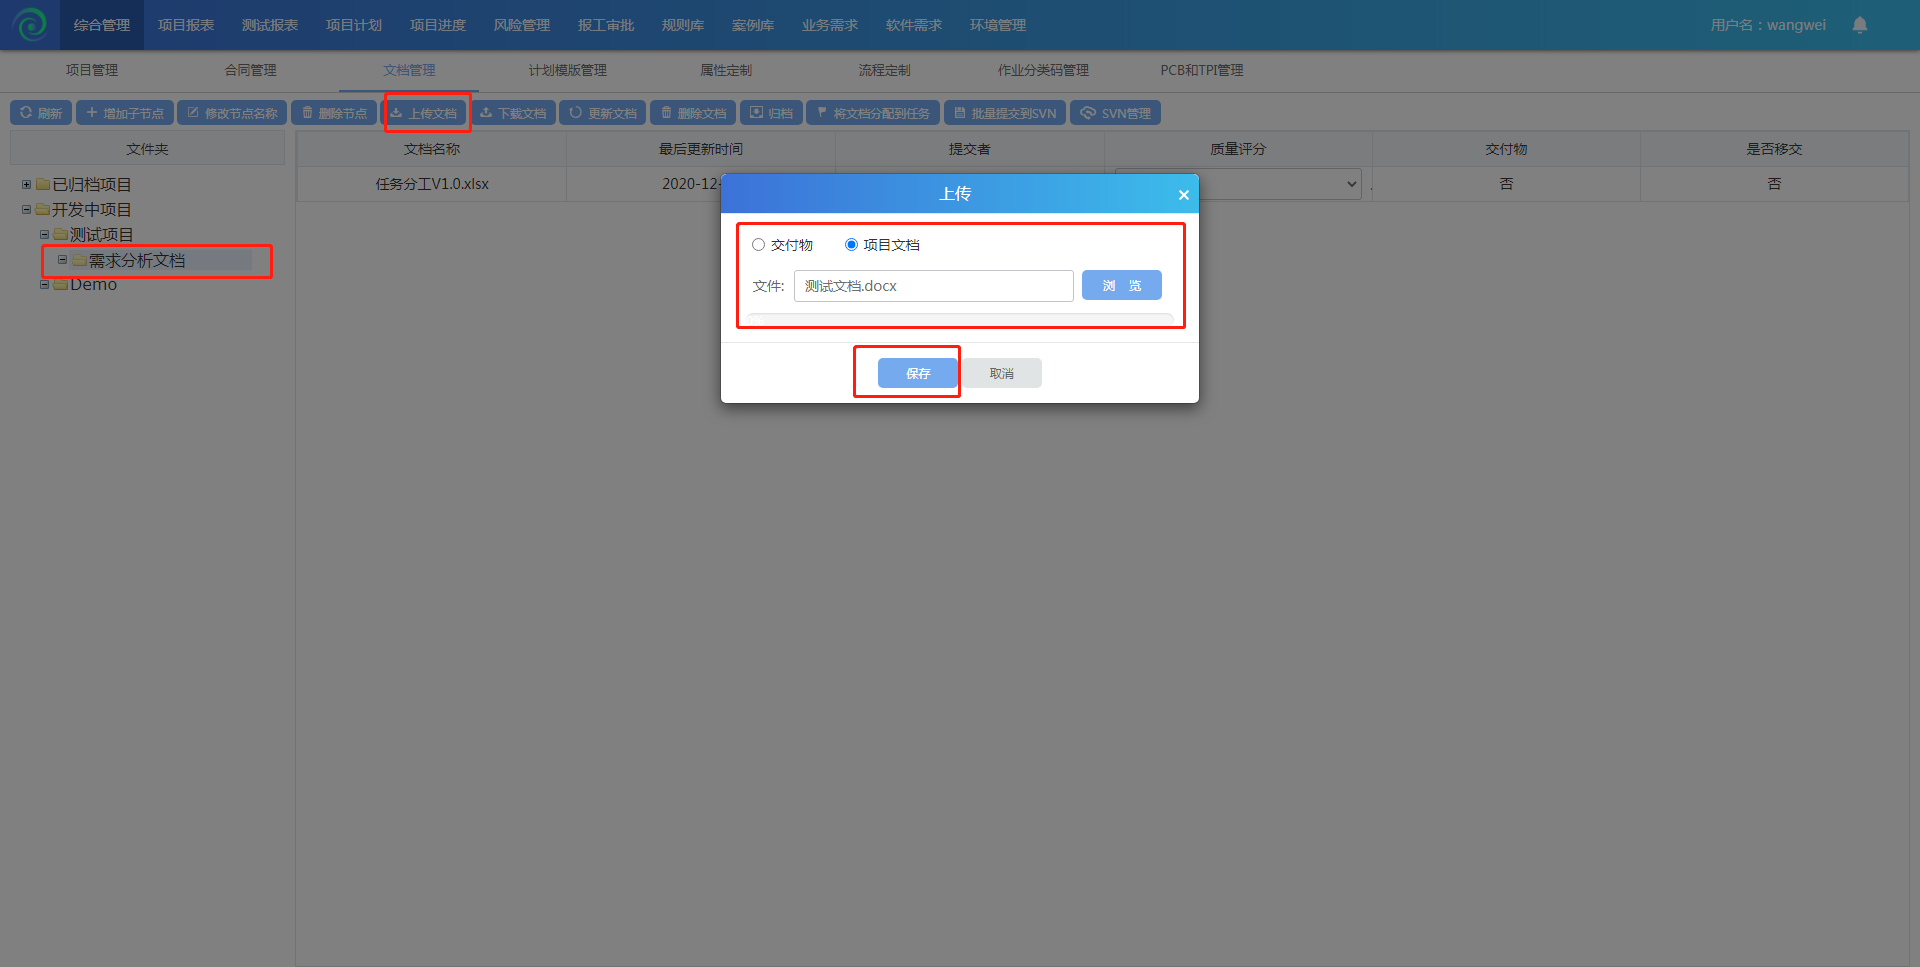This screenshot has height=967, width=1920.
Task: Collapse the 开发中项目 tree node
Action: point(27,209)
